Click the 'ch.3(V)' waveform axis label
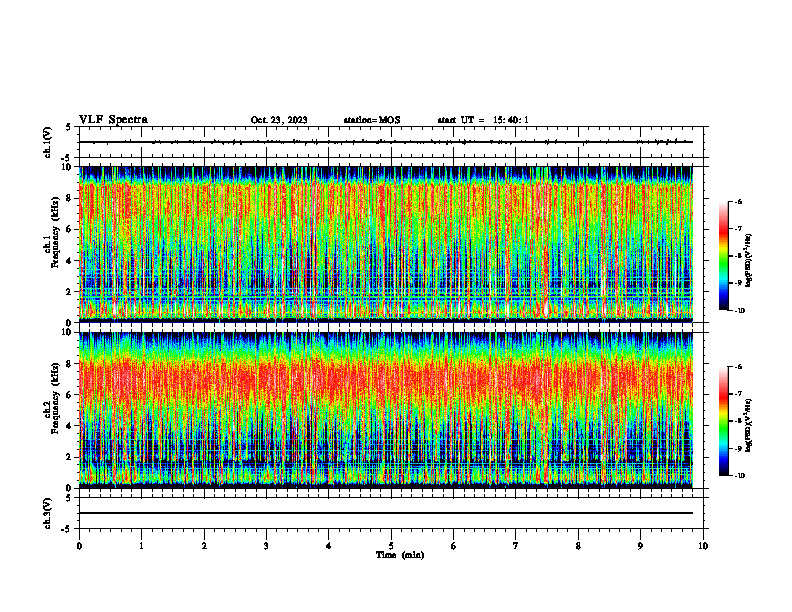Screen dimensions: 792x612 pos(47,513)
